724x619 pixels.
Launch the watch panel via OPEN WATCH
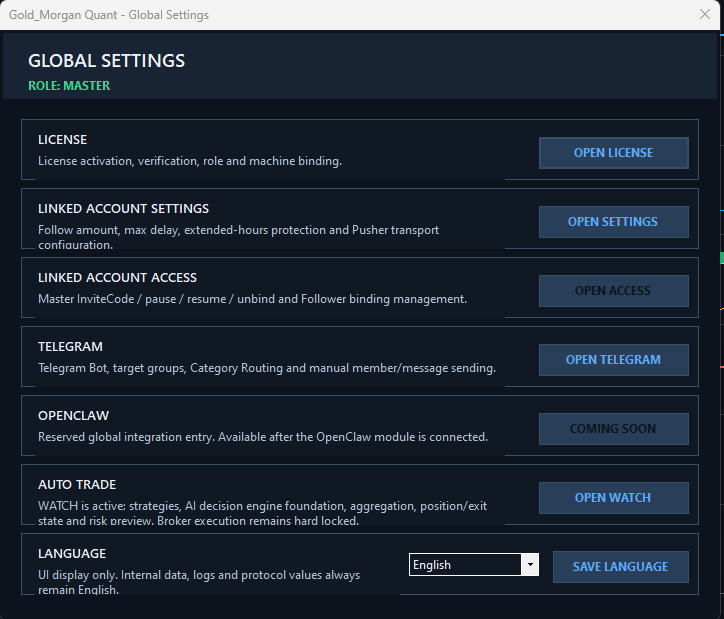(x=614, y=498)
